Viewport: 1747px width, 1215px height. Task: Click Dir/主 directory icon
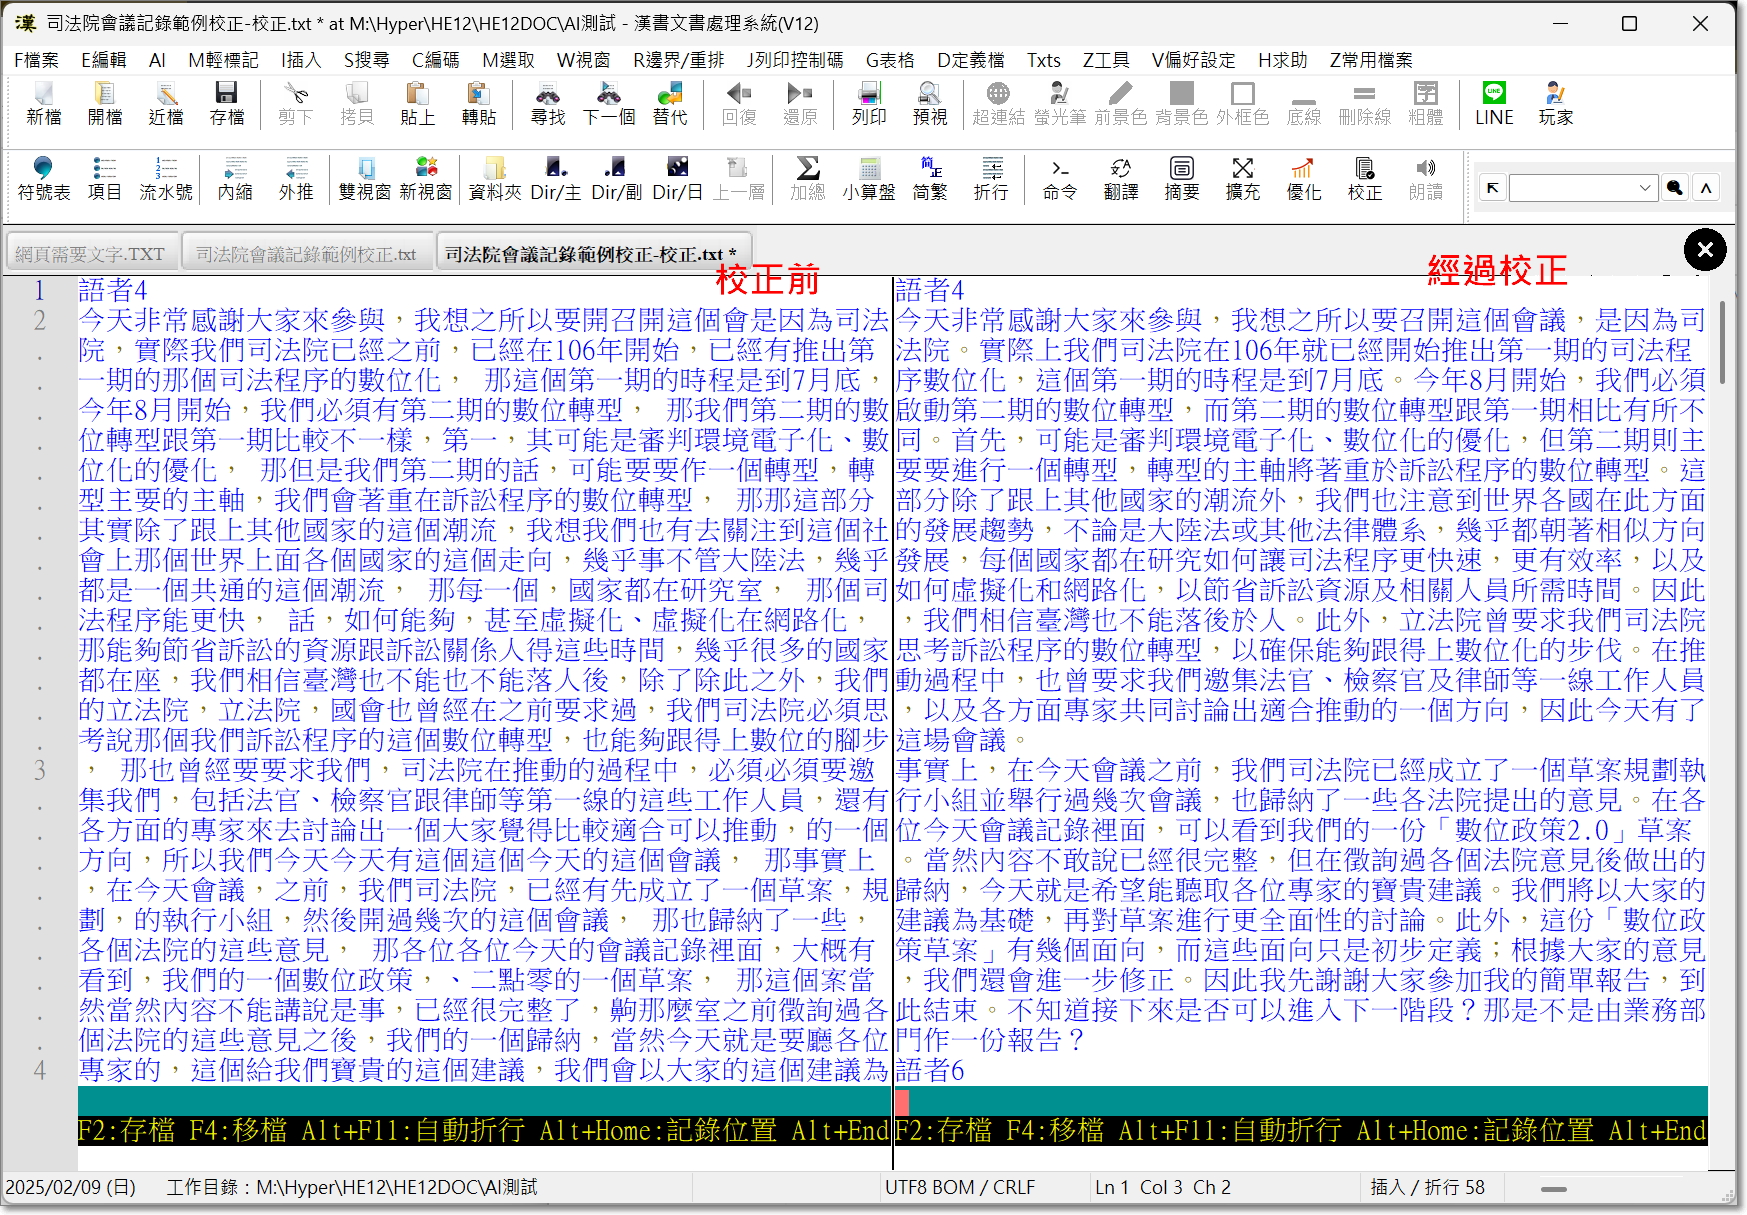click(556, 179)
